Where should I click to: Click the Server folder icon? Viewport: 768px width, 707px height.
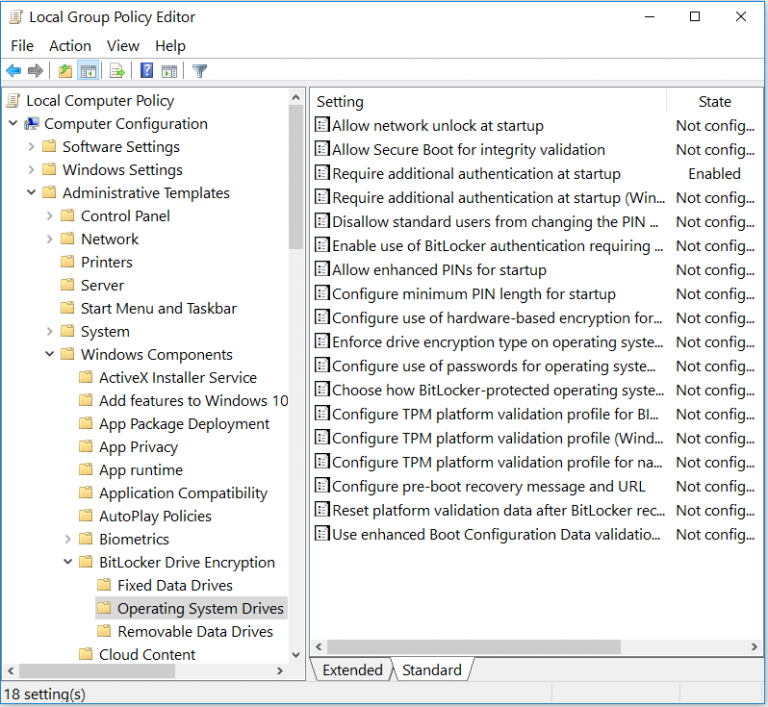68,284
